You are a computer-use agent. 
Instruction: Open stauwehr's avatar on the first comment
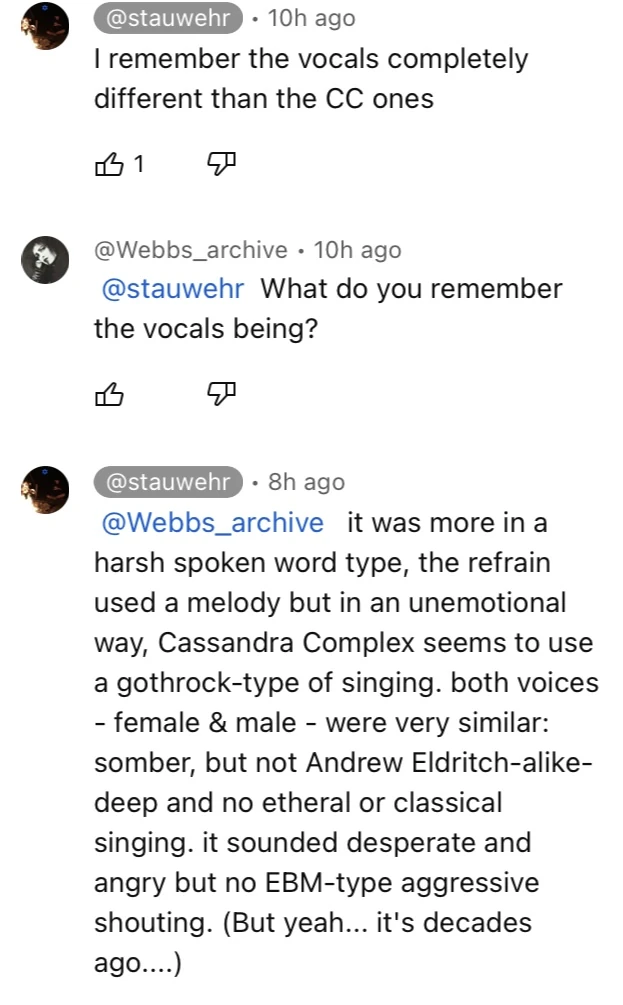(46, 27)
